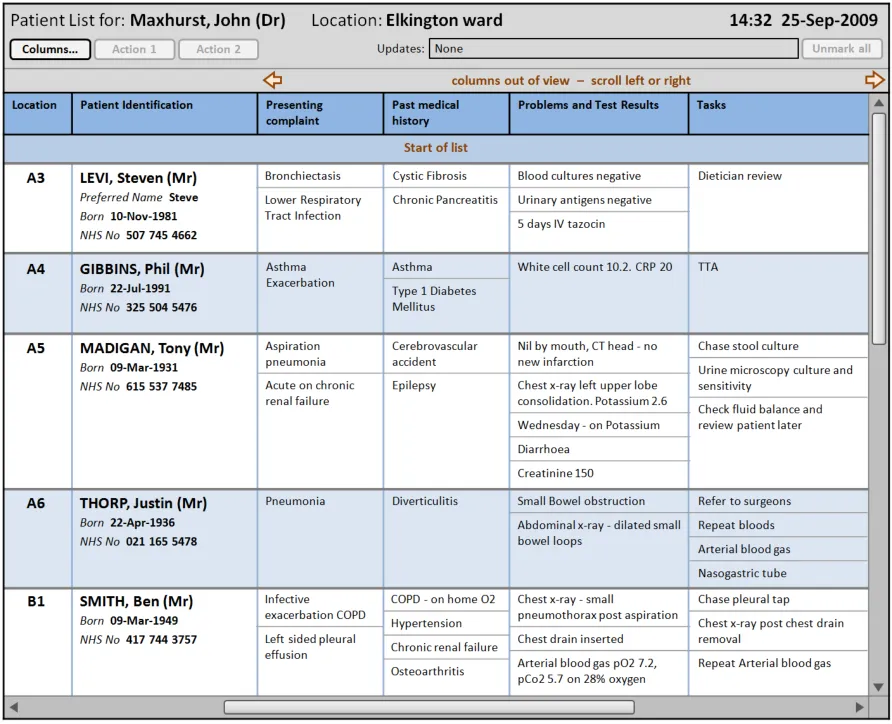Open patient MADIGAN, Tony record

(152, 348)
